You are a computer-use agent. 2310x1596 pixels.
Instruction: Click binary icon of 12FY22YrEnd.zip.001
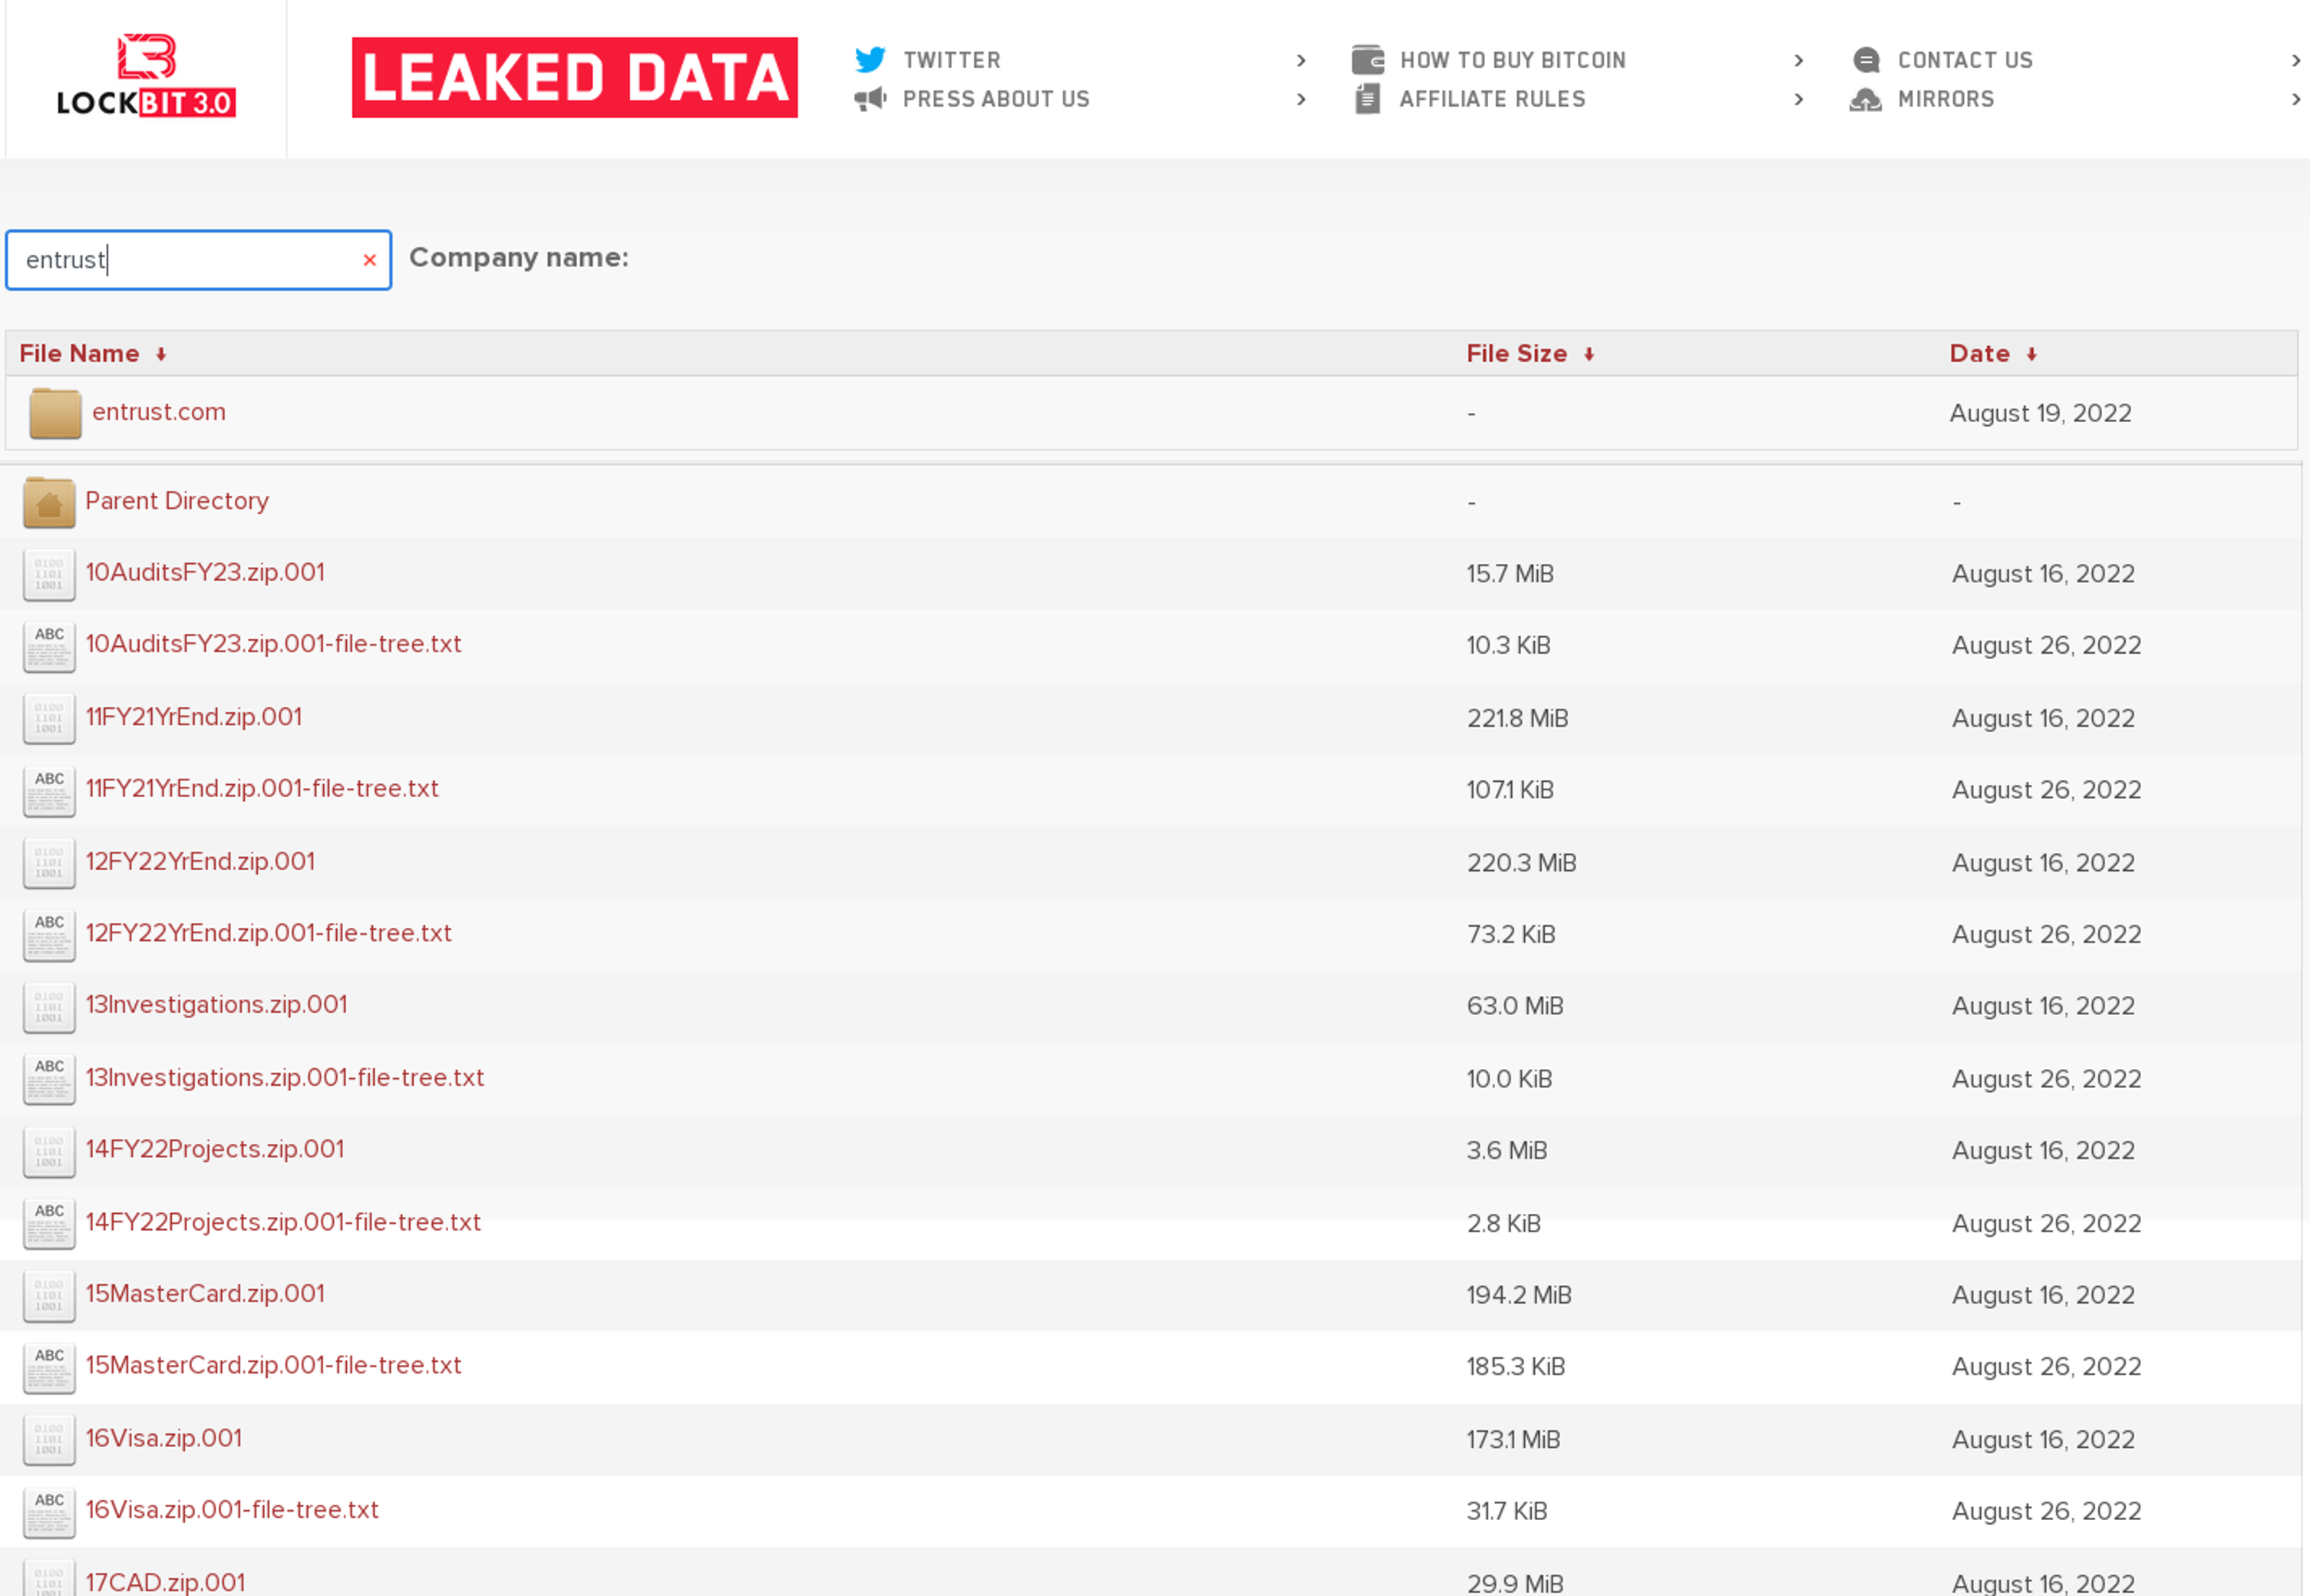click(49, 864)
